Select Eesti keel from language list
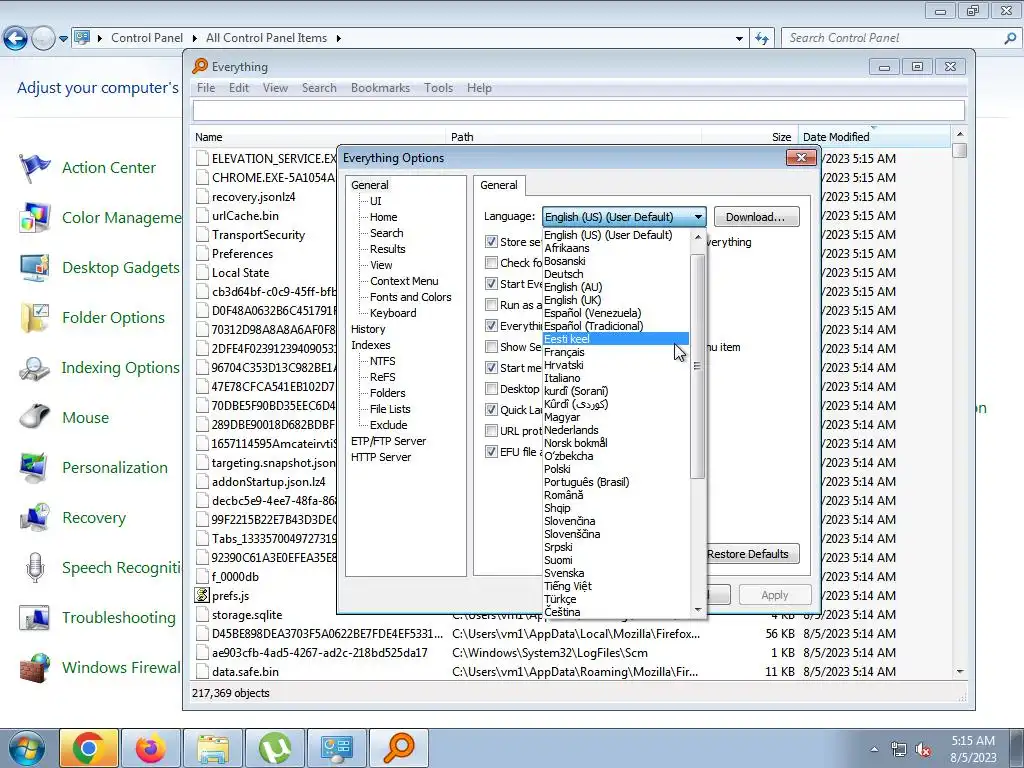1024x768 pixels. point(615,339)
